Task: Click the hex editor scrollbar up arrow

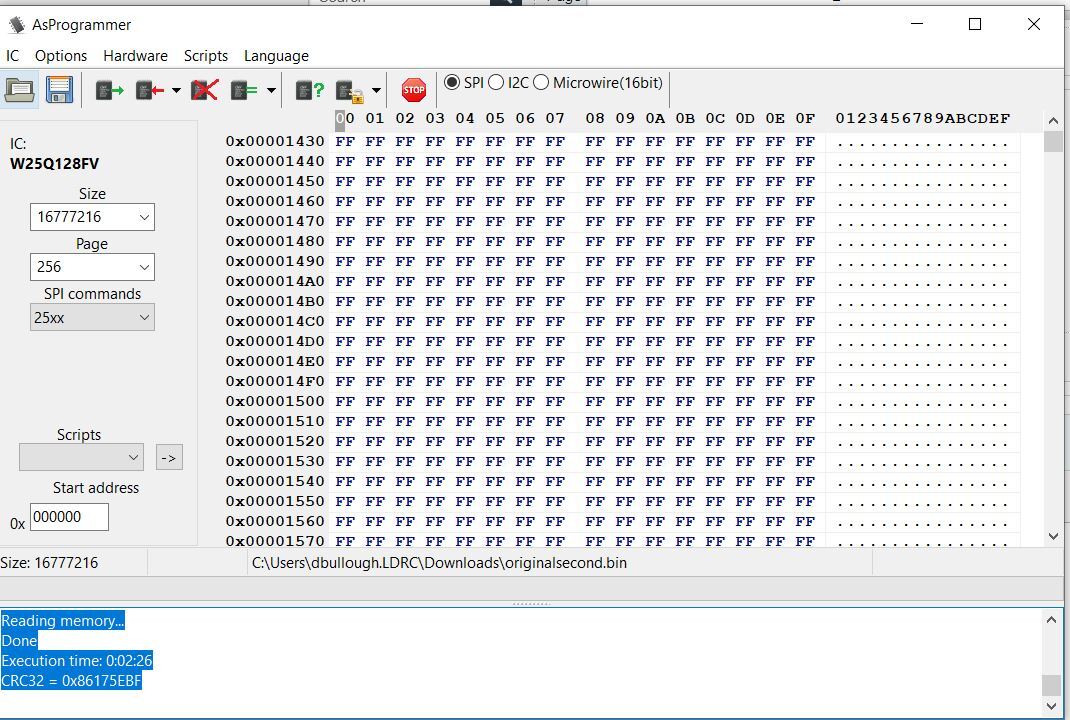Action: click(1053, 121)
